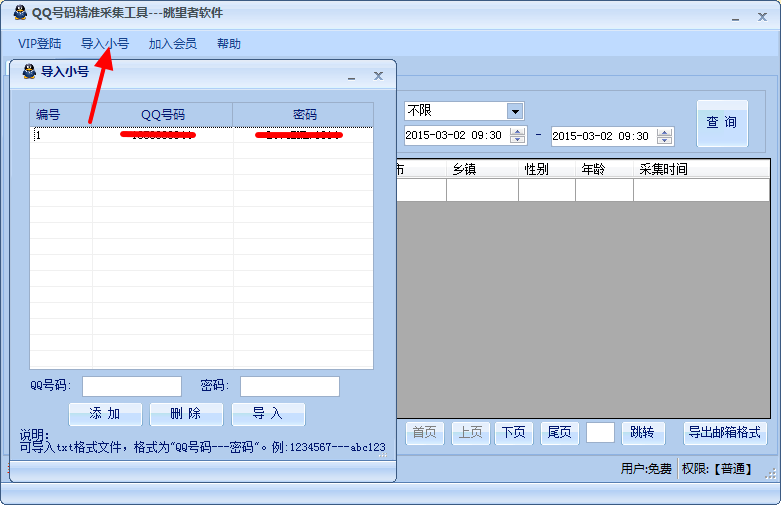Viewport: 781px width, 505px height.
Task: Increase the start date value
Action: pos(518,131)
